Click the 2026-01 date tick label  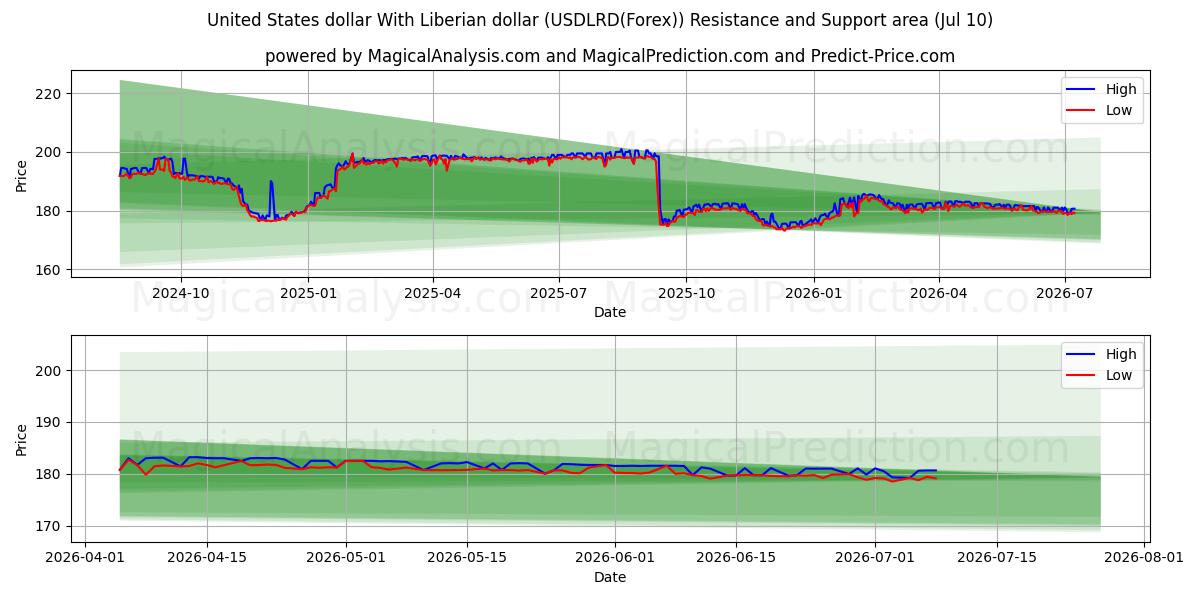click(x=813, y=293)
